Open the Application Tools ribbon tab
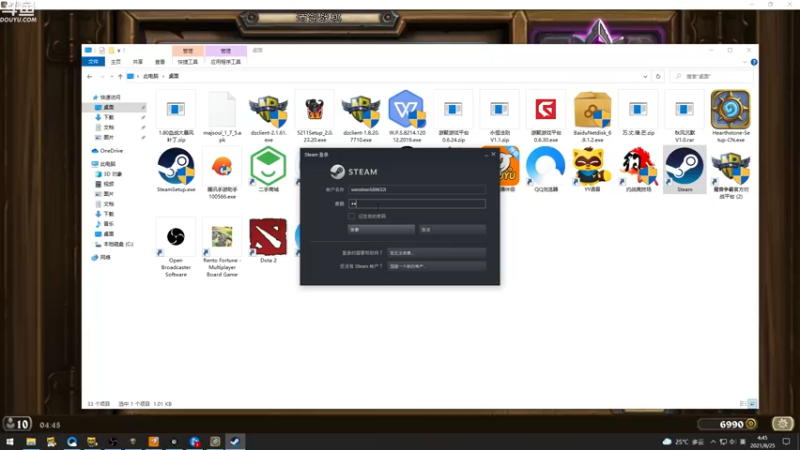This screenshot has width=800, height=450. coord(226,62)
